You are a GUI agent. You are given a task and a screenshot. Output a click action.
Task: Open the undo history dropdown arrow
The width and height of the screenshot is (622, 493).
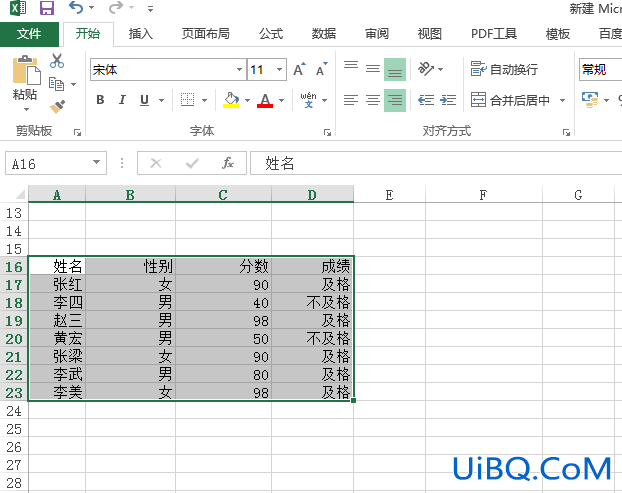point(92,8)
